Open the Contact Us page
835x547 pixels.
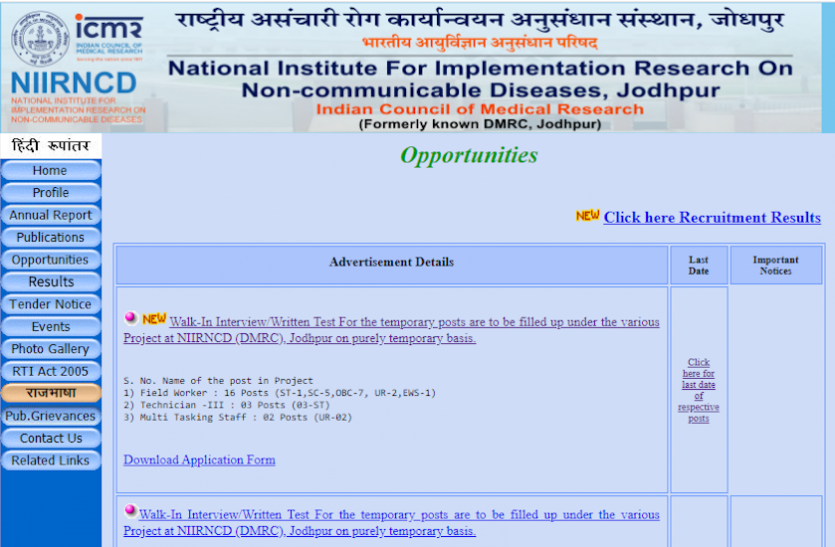click(51, 438)
